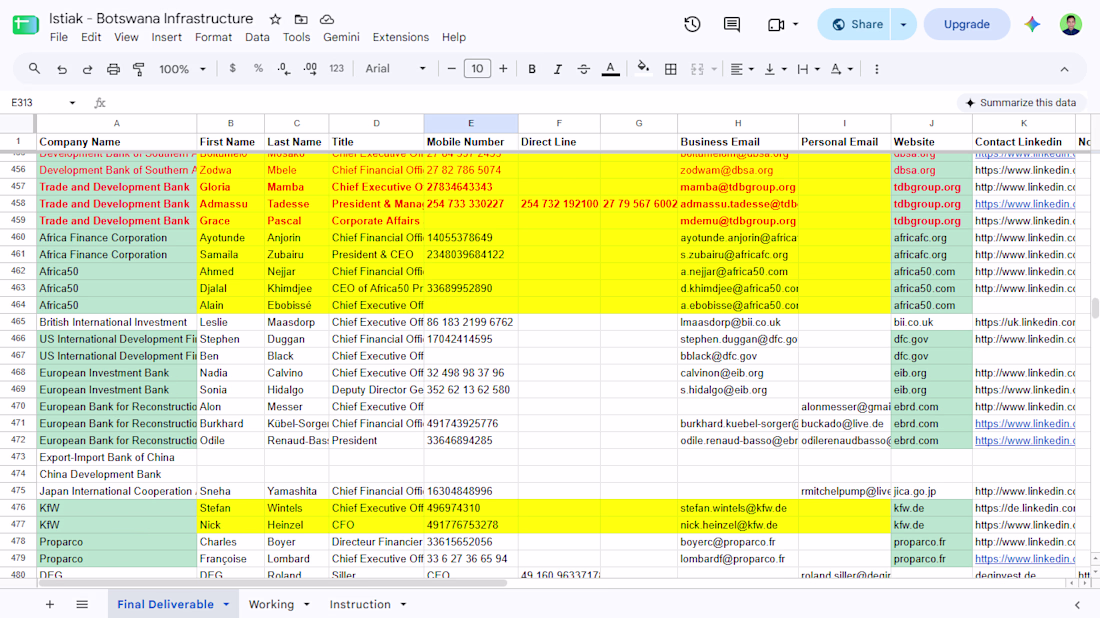Open the fill color picker

click(x=643, y=69)
